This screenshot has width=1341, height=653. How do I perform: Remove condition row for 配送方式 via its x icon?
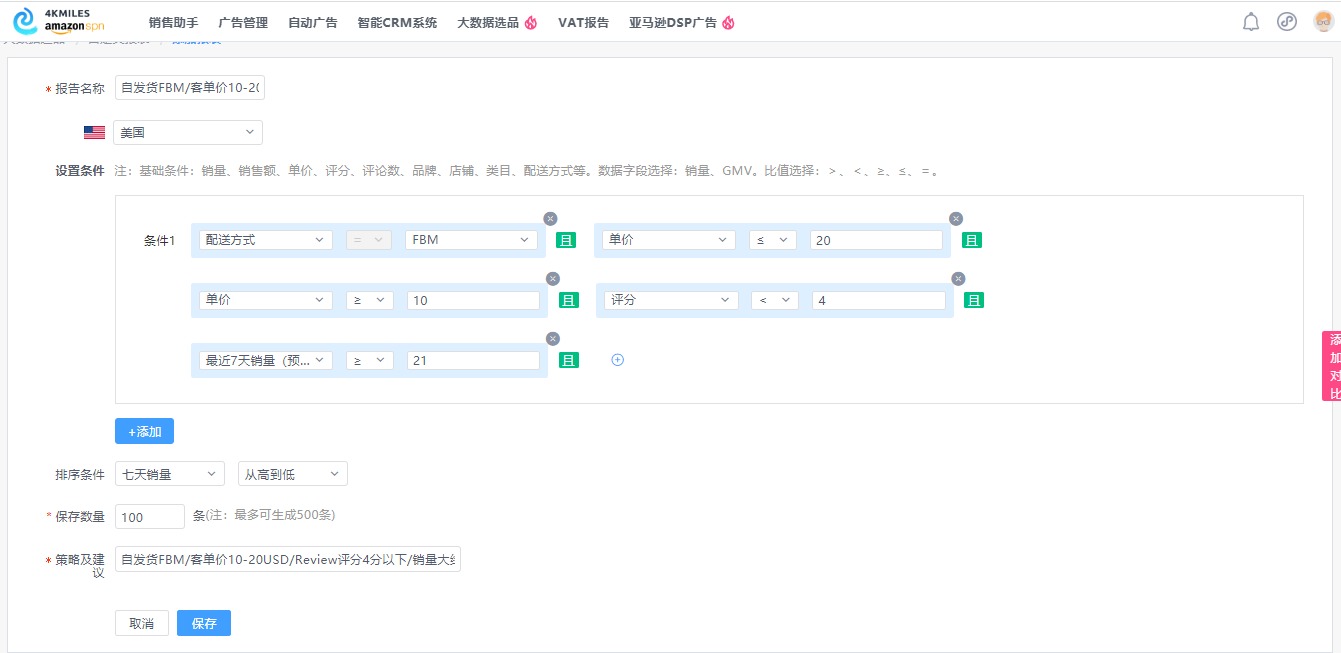552,218
